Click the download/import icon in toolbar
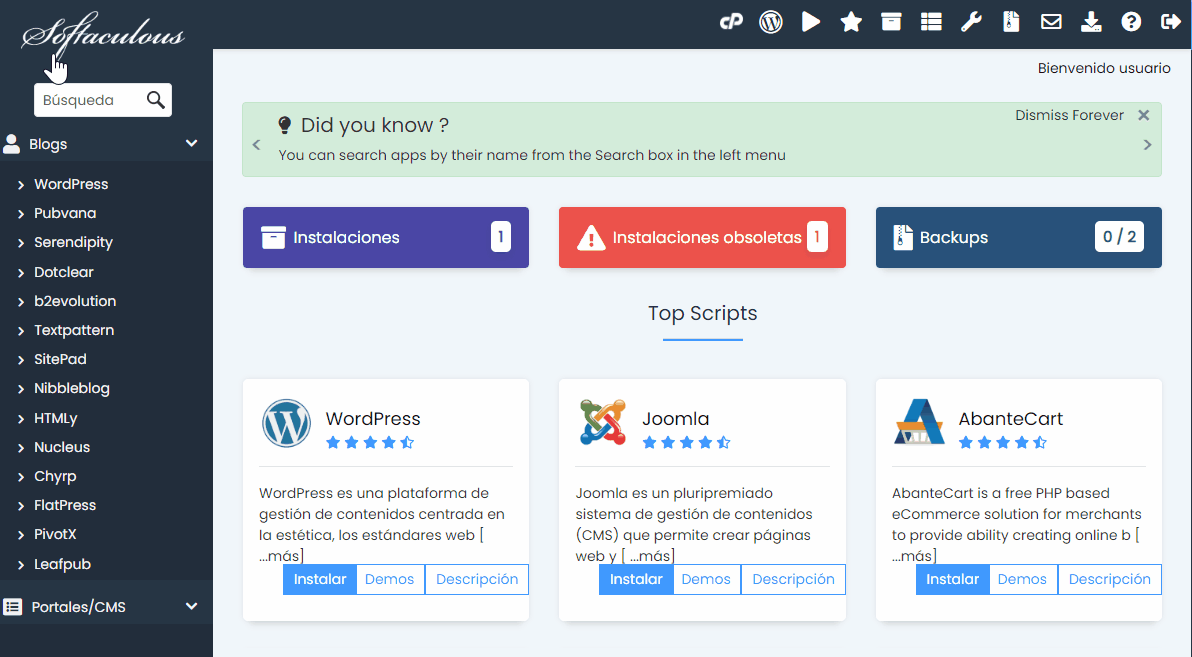This screenshot has height=657, width=1192. (x=1091, y=22)
